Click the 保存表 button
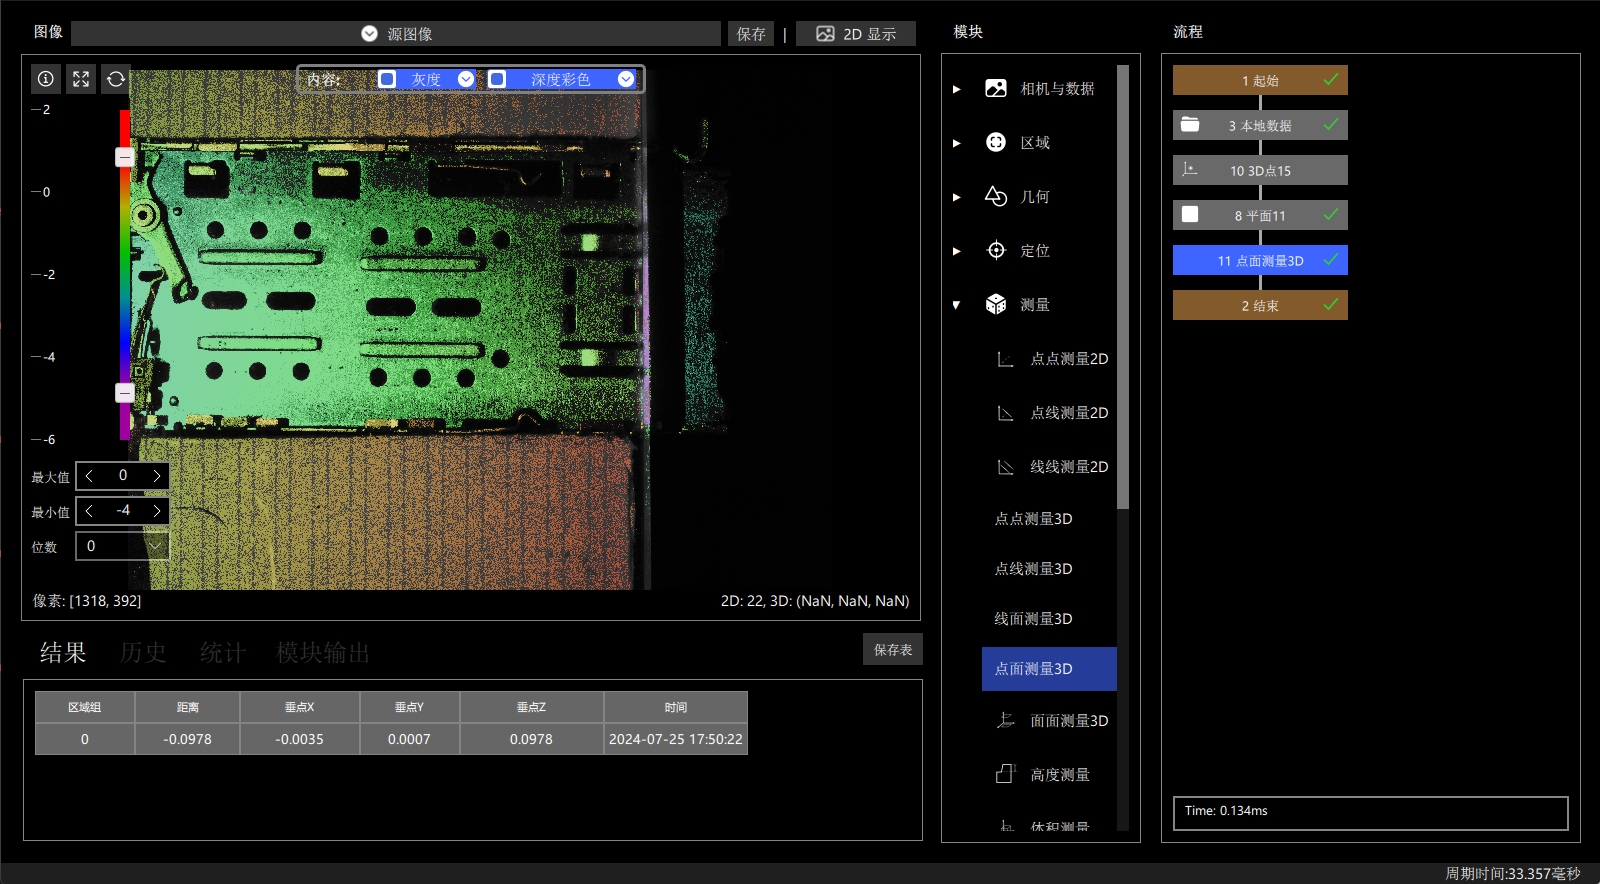The image size is (1600, 884). (893, 650)
